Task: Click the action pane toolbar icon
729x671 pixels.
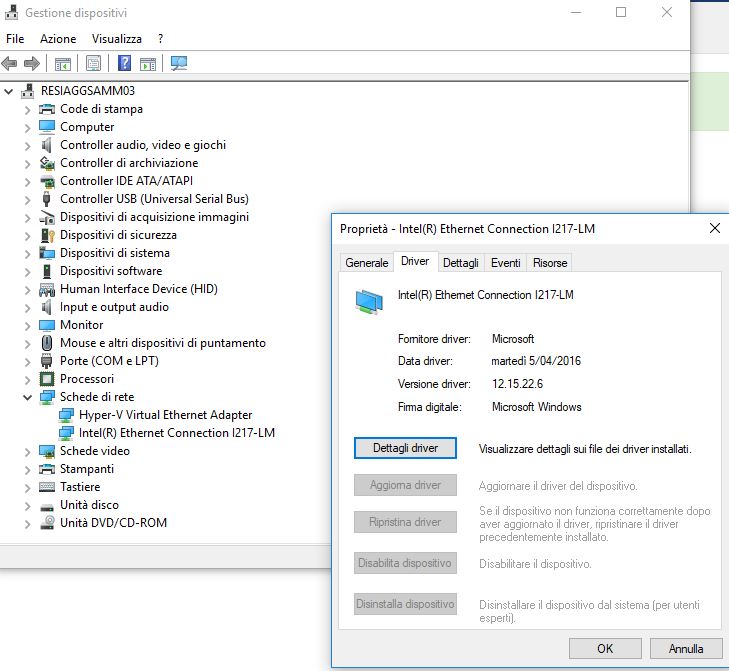Action: (148, 64)
